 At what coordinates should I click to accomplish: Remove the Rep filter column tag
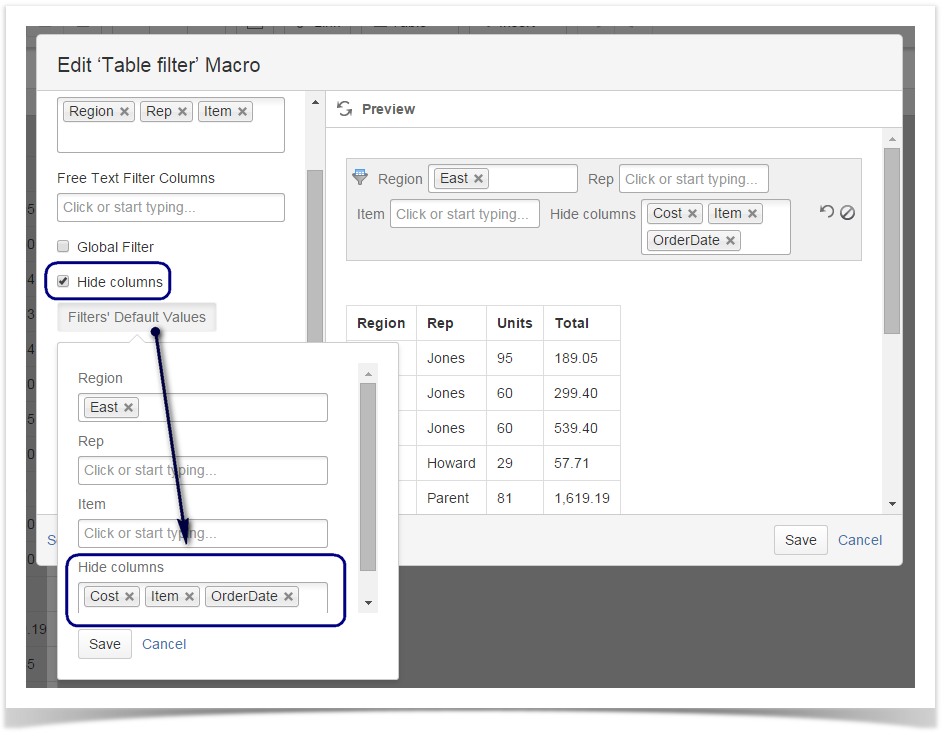[182, 111]
